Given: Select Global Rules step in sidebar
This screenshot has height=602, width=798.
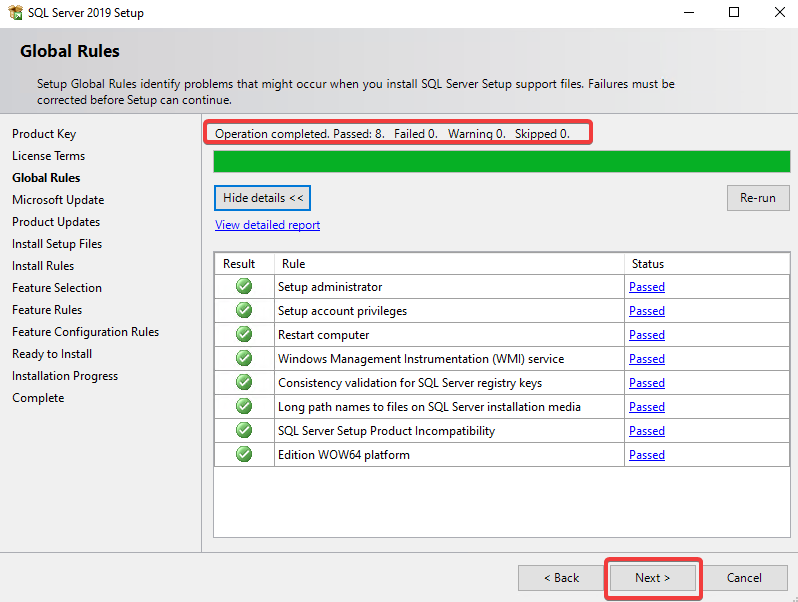Looking at the screenshot, I should click(x=46, y=178).
